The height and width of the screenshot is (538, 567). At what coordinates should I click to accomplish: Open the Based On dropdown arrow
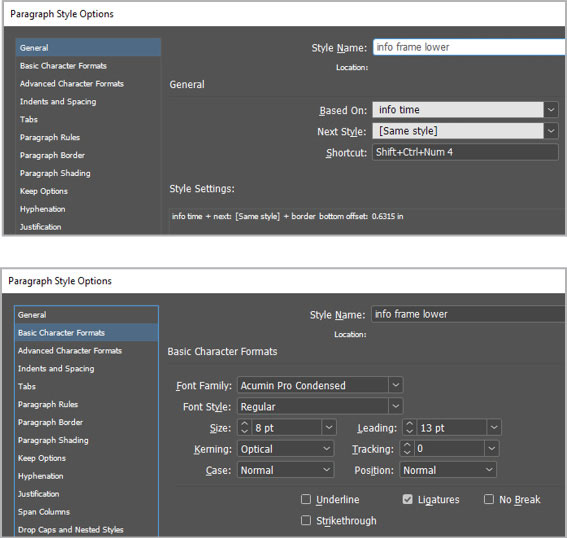click(x=550, y=110)
